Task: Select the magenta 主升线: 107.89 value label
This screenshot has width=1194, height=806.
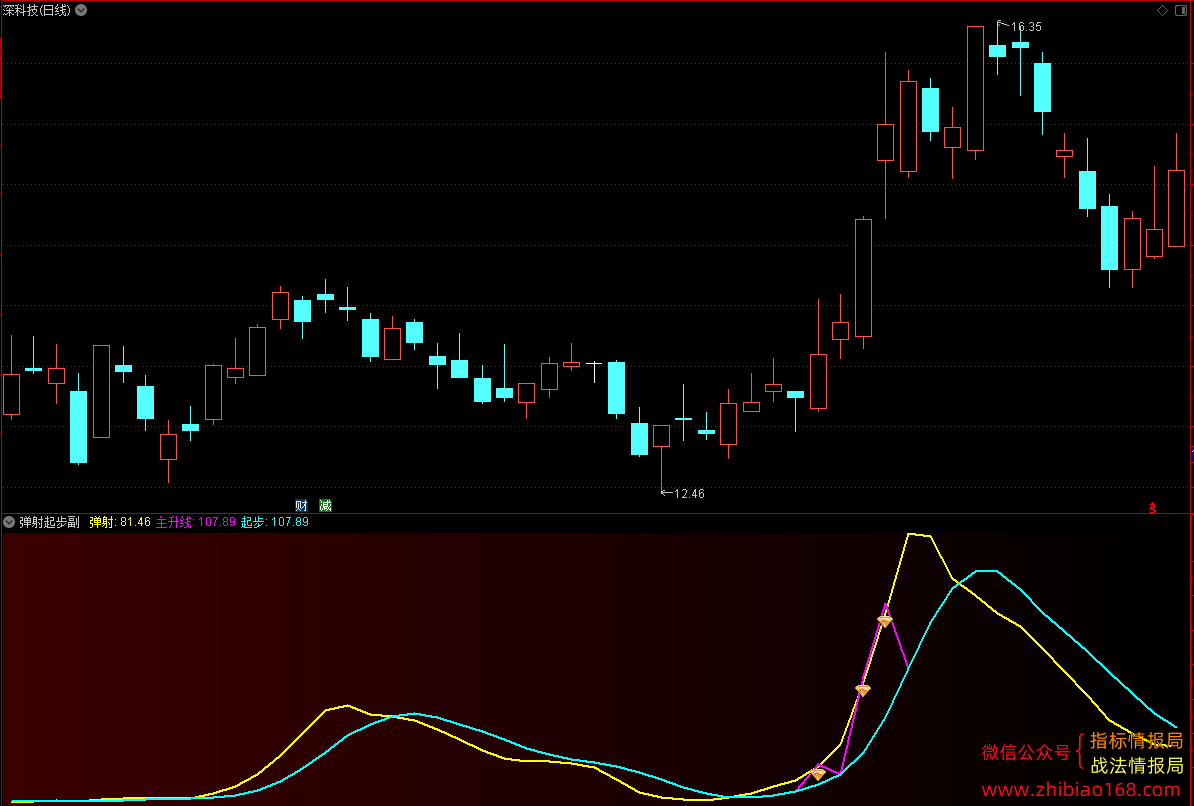Action: (196, 522)
